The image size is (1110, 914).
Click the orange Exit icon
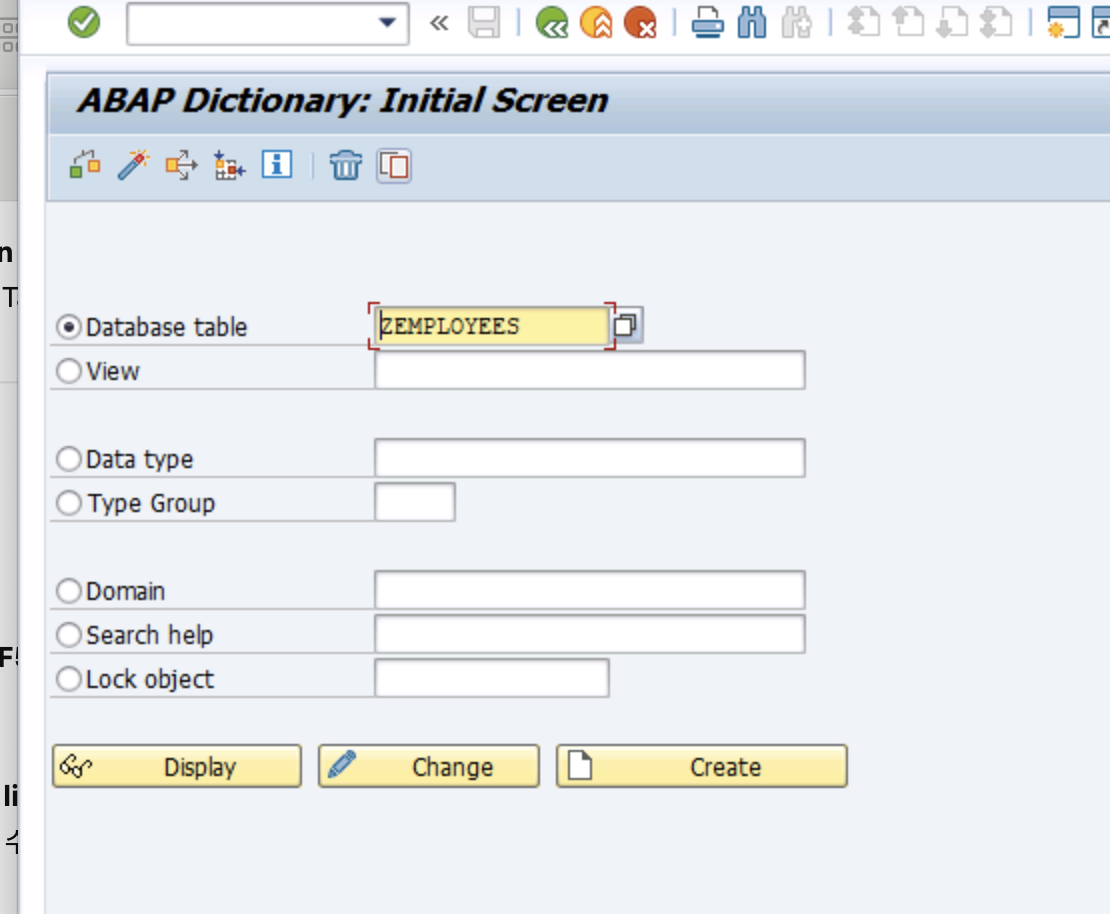tap(596, 23)
